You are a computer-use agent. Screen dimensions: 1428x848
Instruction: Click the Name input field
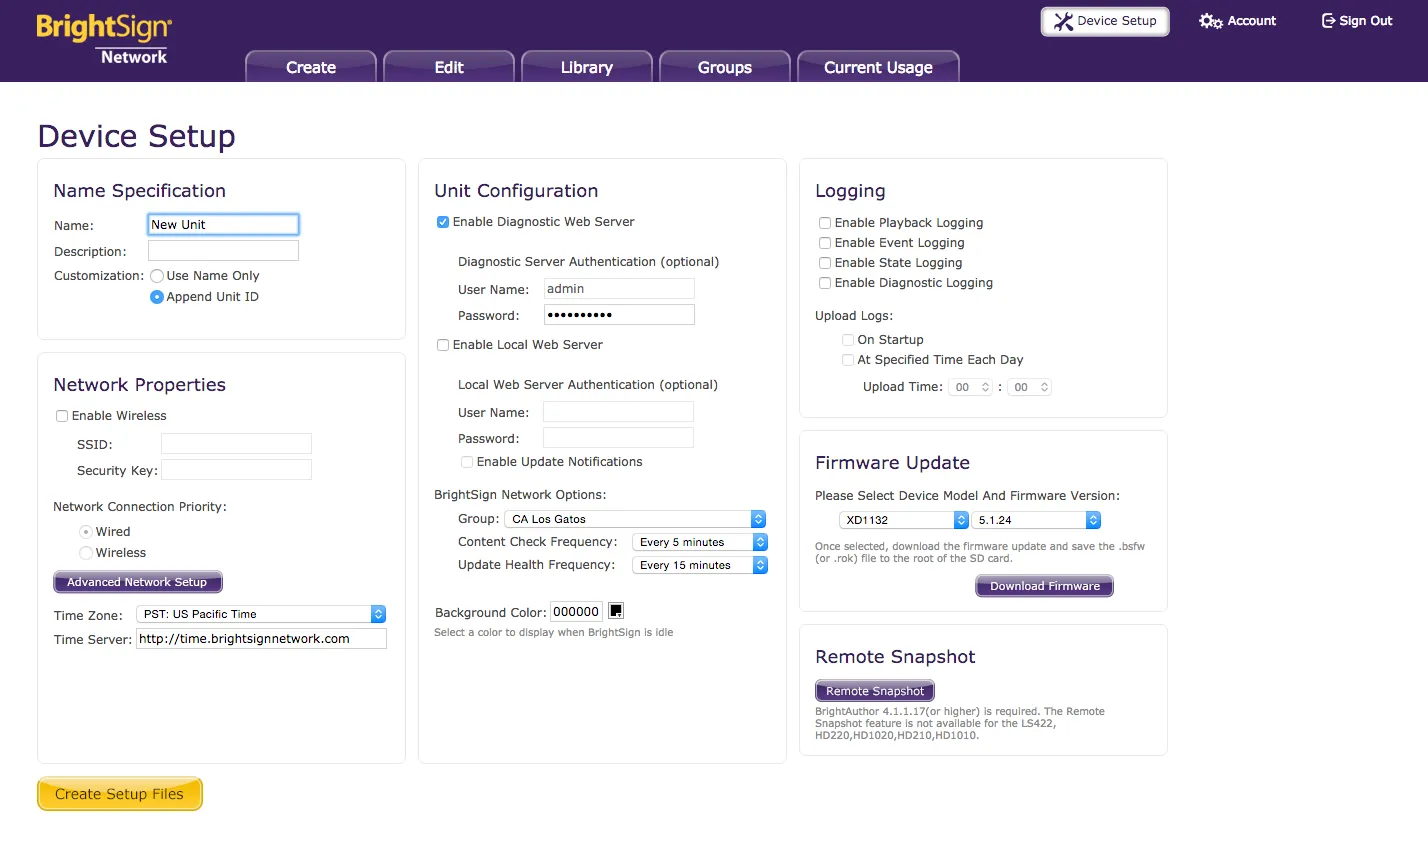[223, 225]
